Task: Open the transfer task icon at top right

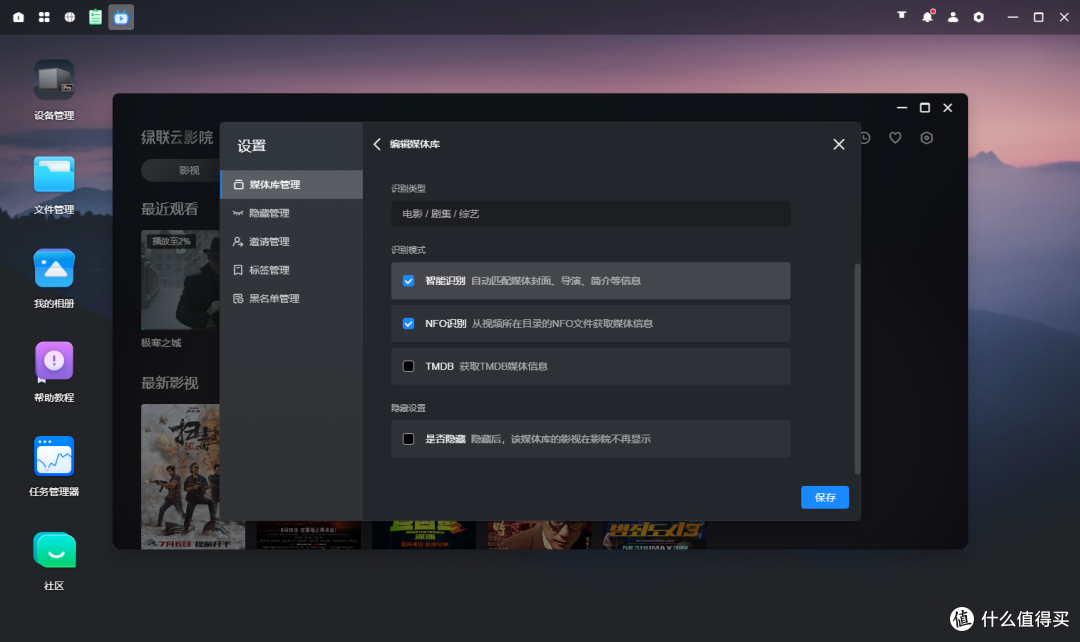Action: pos(902,16)
